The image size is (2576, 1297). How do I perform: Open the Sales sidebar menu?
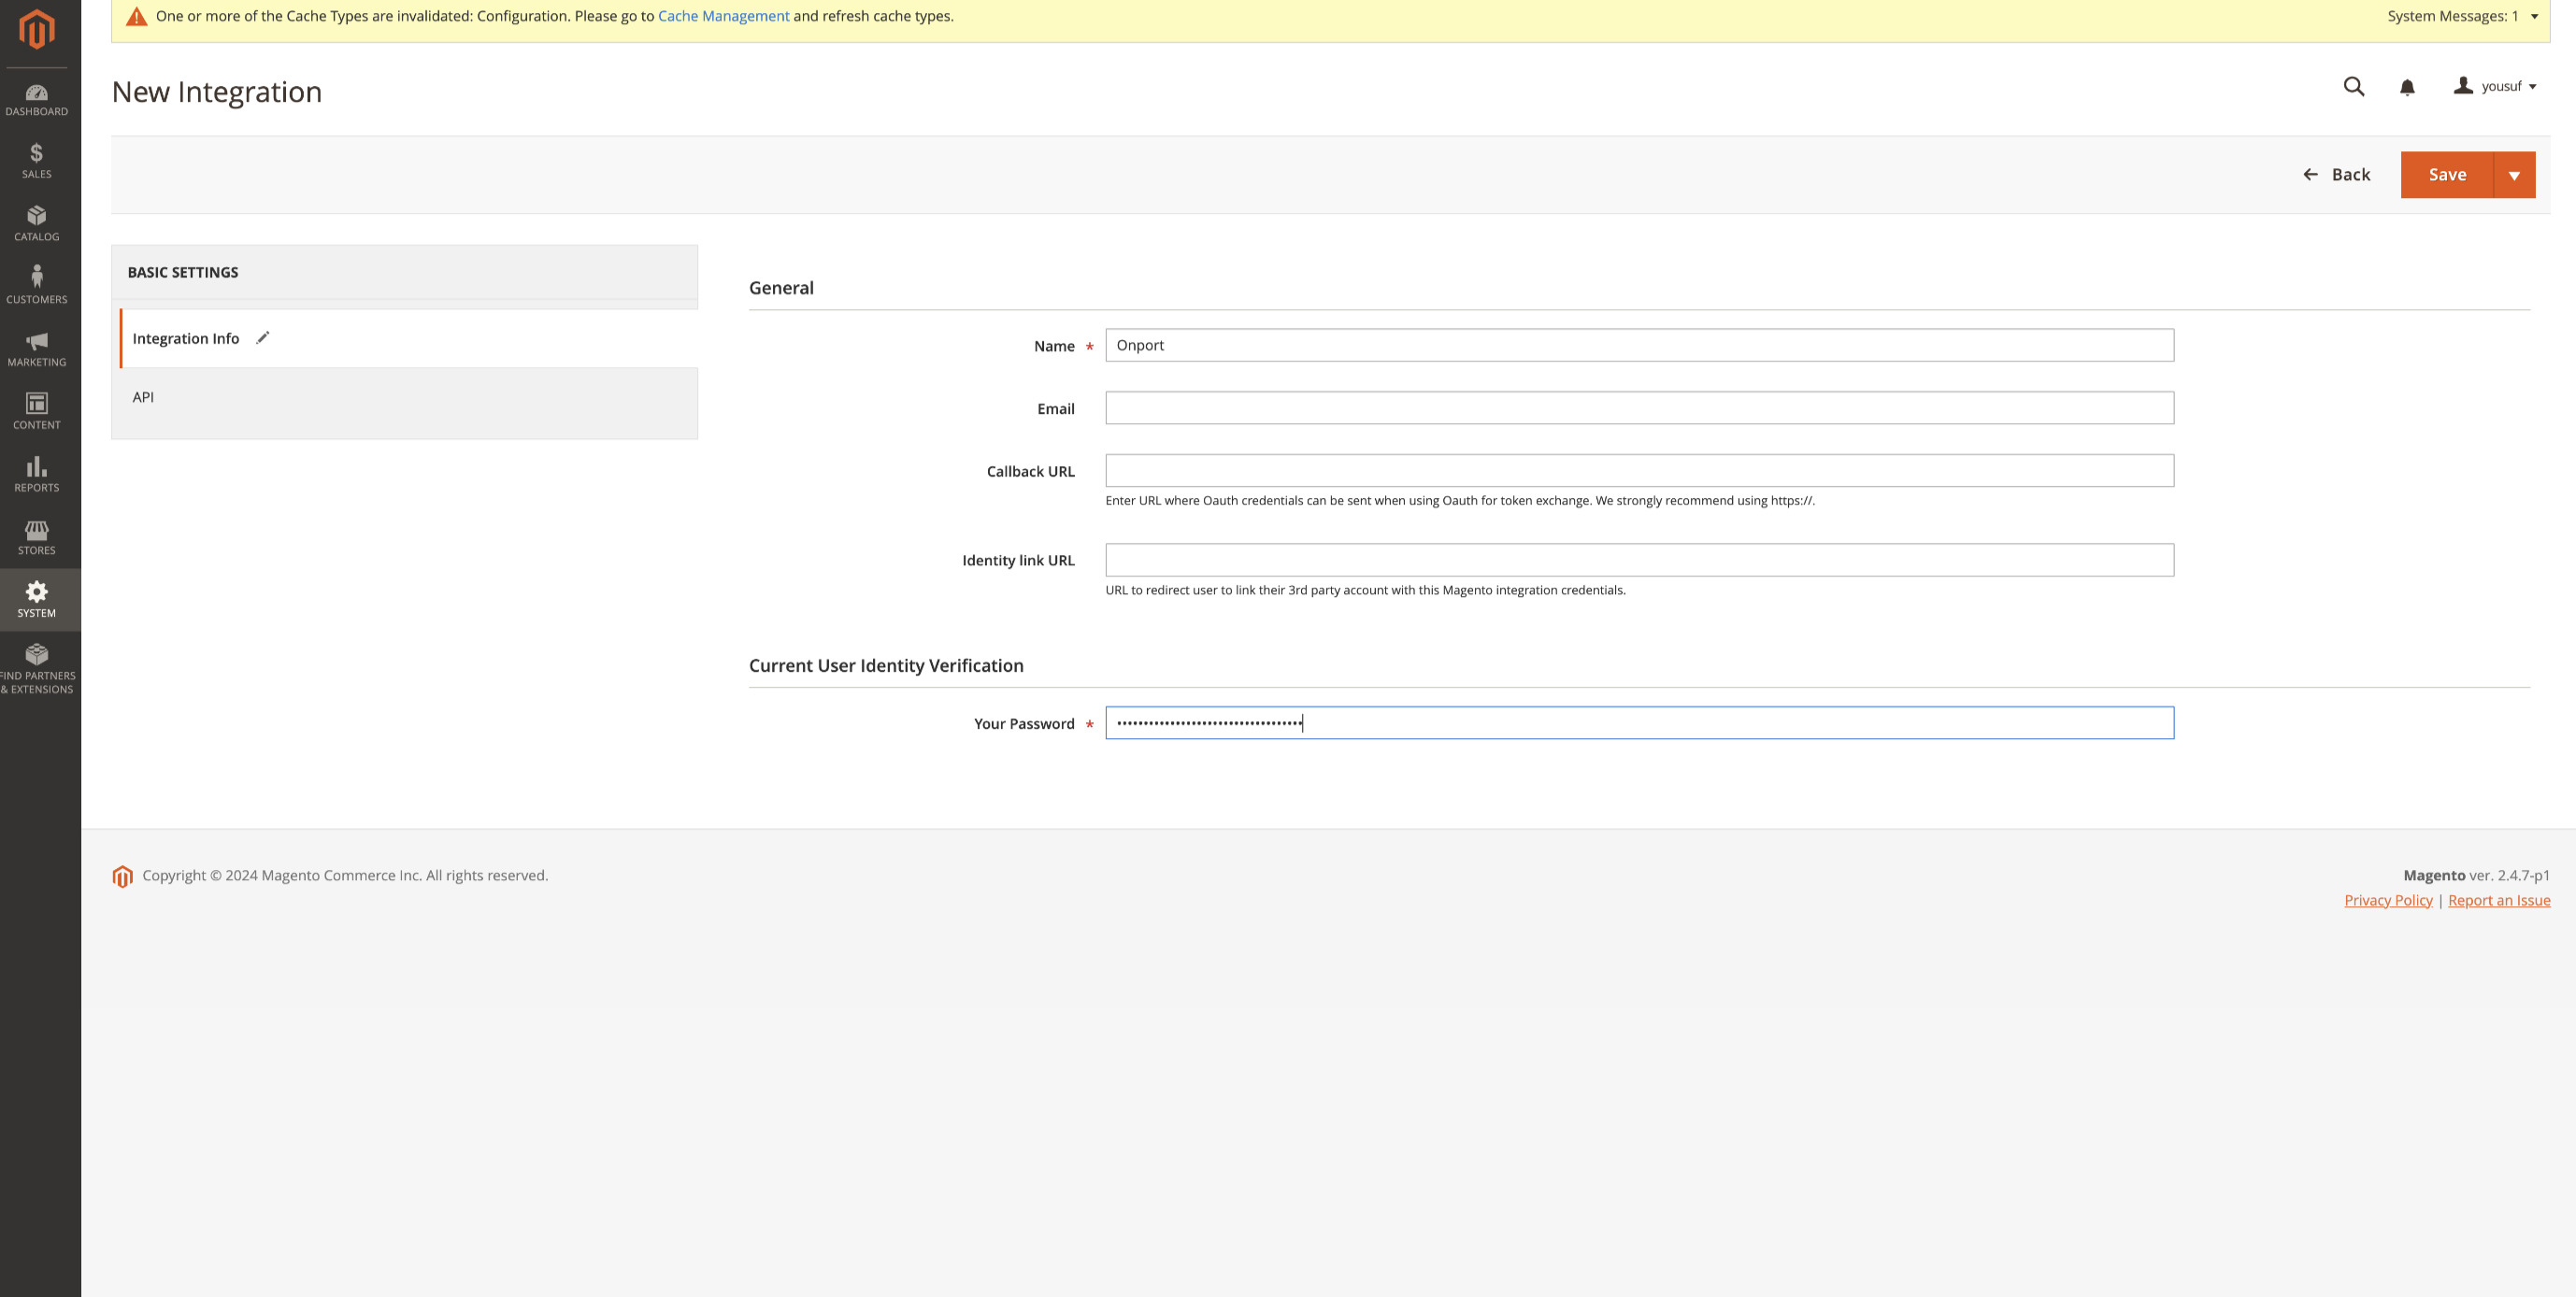coord(37,161)
